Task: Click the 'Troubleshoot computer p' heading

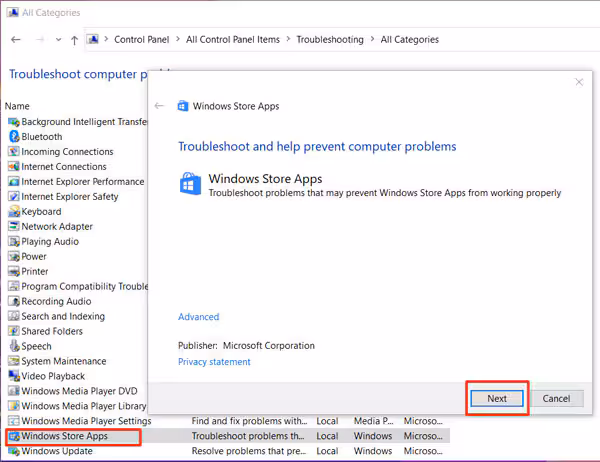Action: (78, 74)
